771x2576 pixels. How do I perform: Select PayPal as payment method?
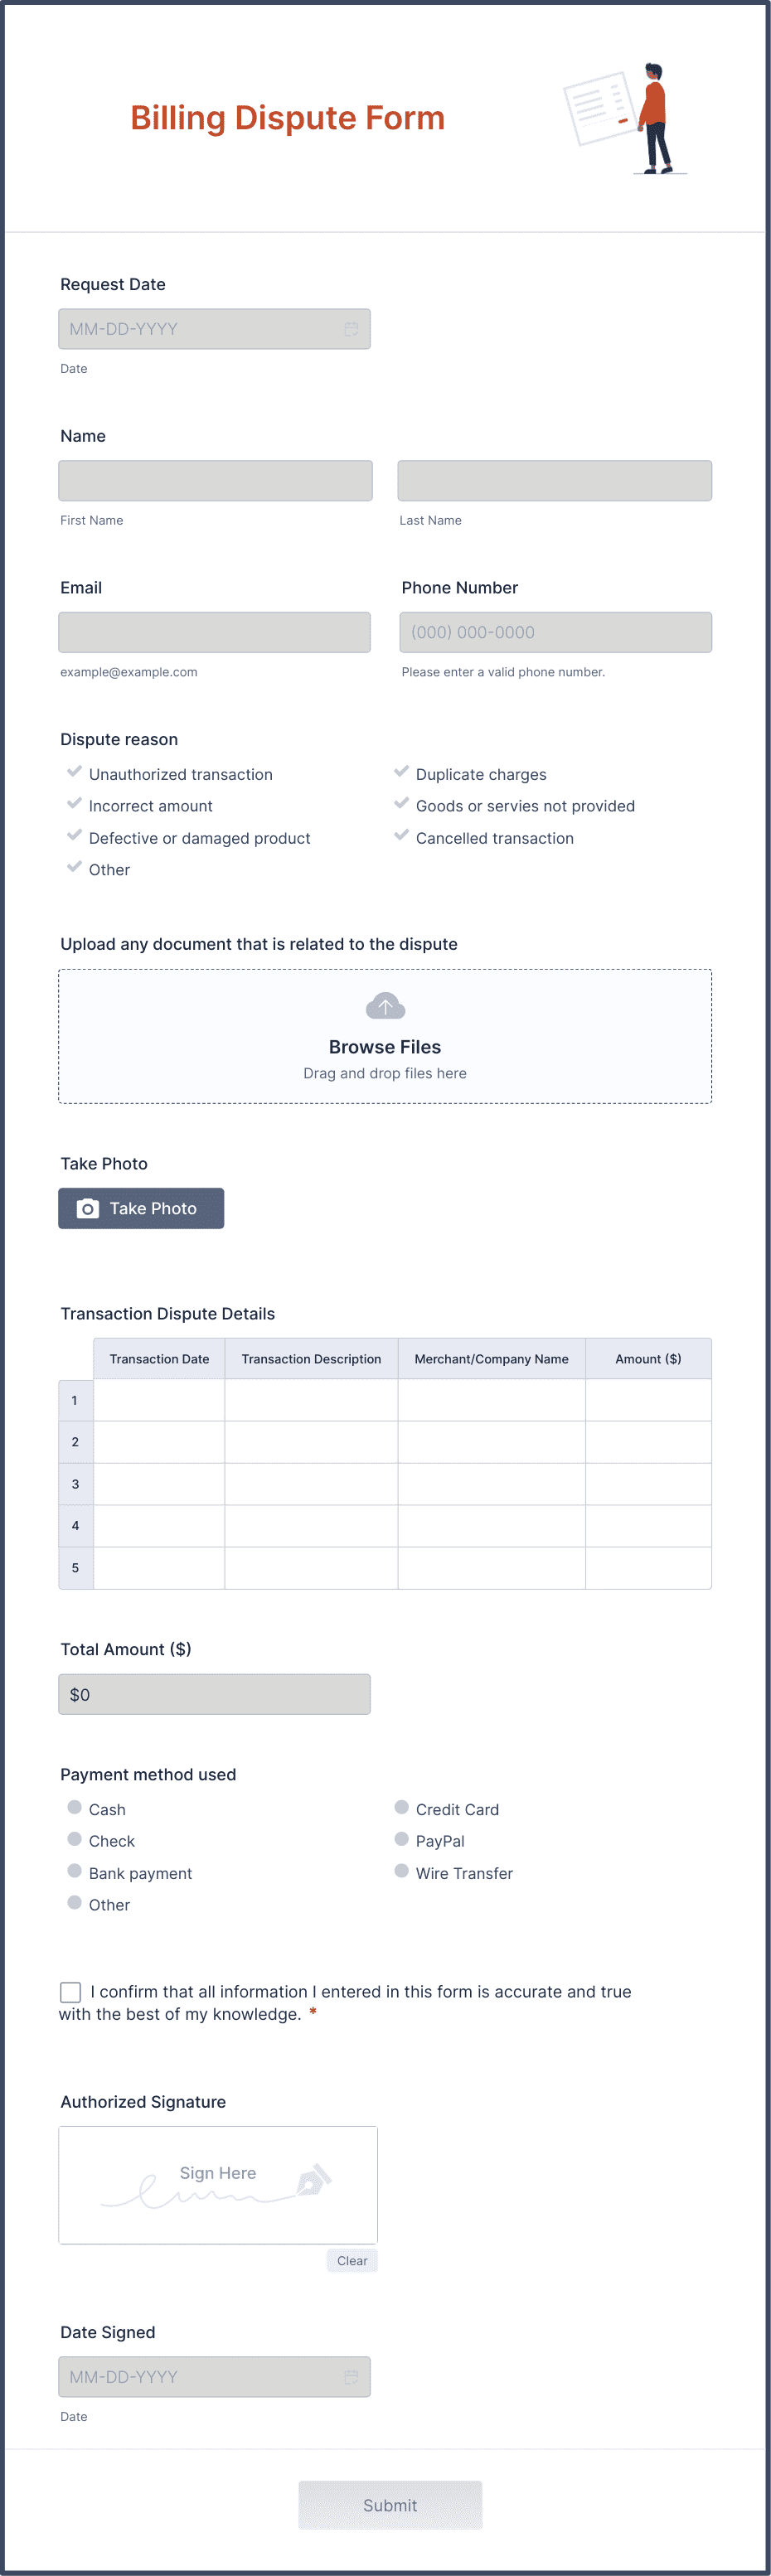coord(401,1839)
